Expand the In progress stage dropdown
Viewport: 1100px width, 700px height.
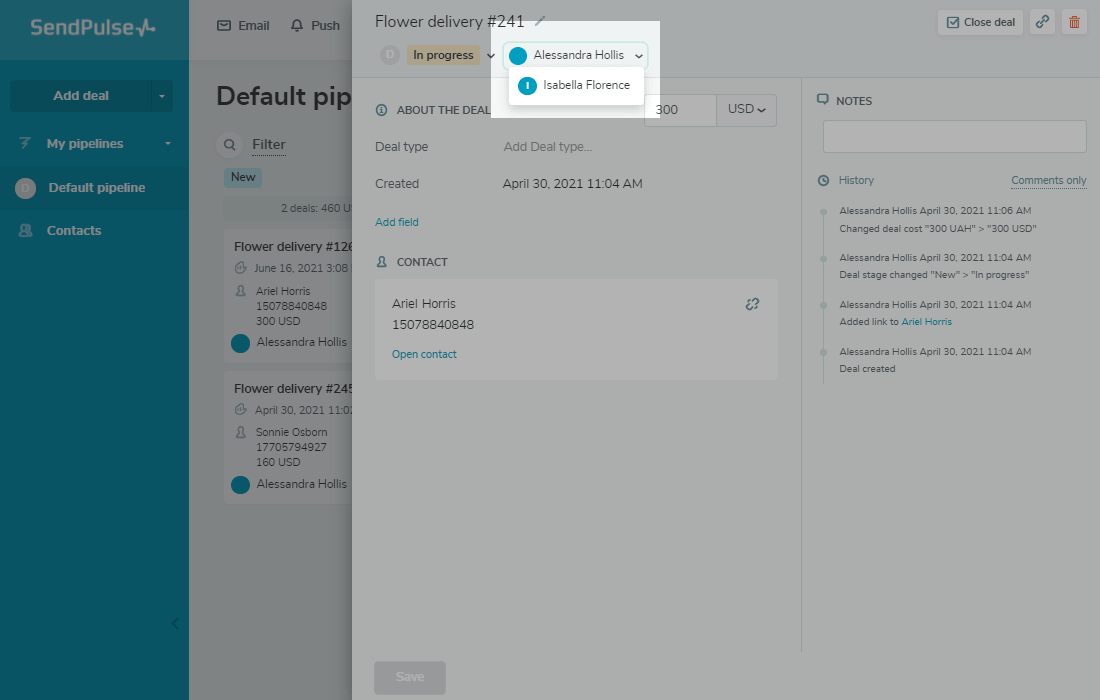click(490, 56)
